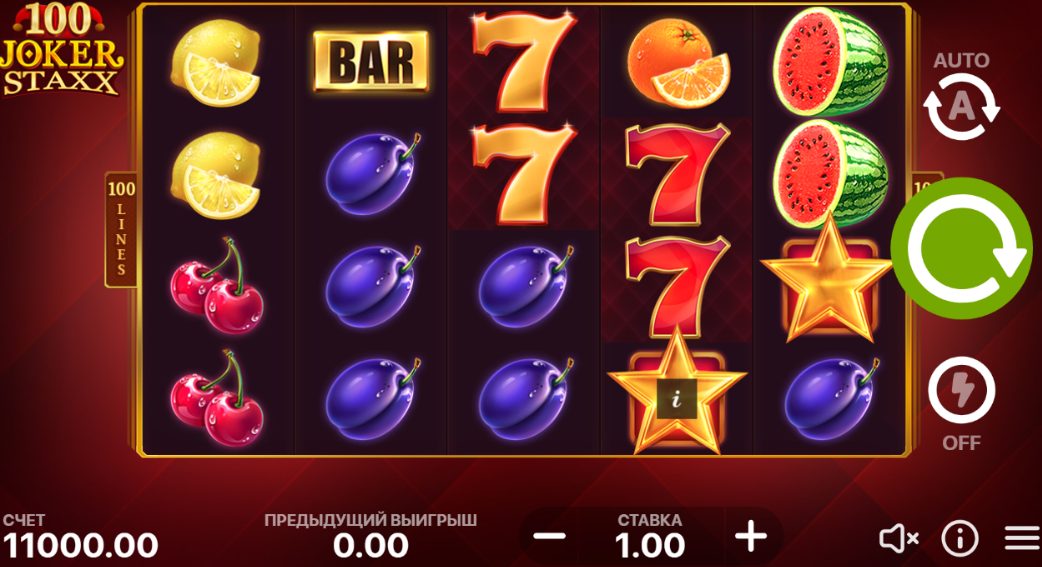Increase the bet with plus button
The width and height of the screenshot is (1042, 567).
point(751,536)
